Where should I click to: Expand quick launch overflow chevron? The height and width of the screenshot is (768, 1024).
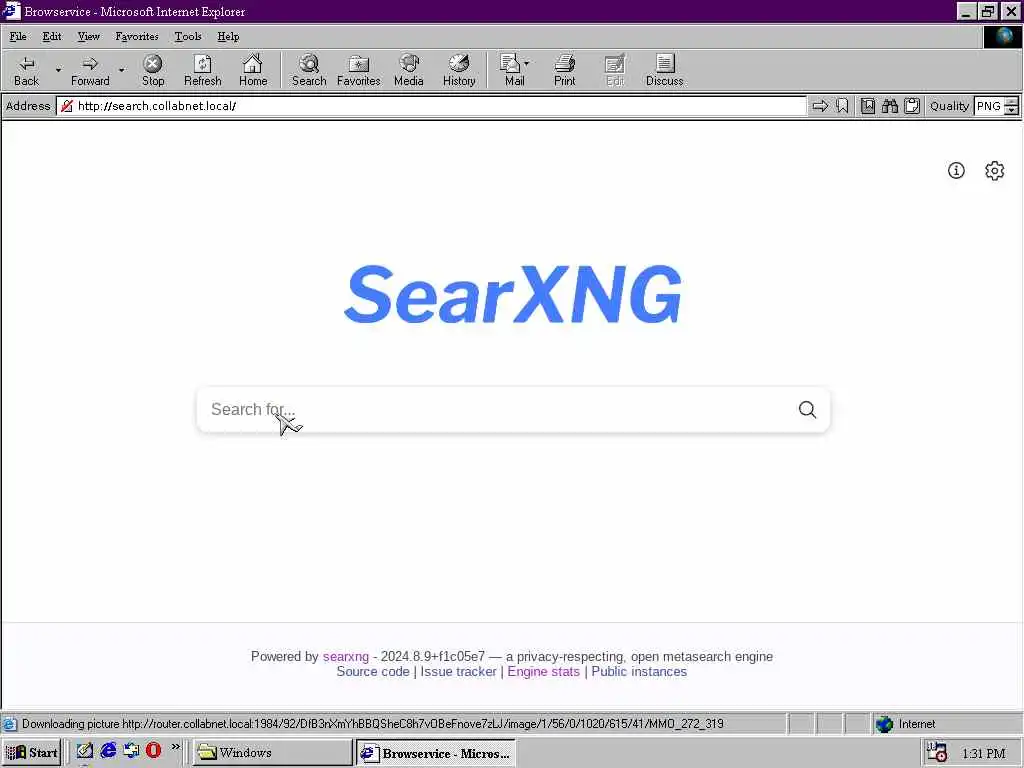coord(176,746)
